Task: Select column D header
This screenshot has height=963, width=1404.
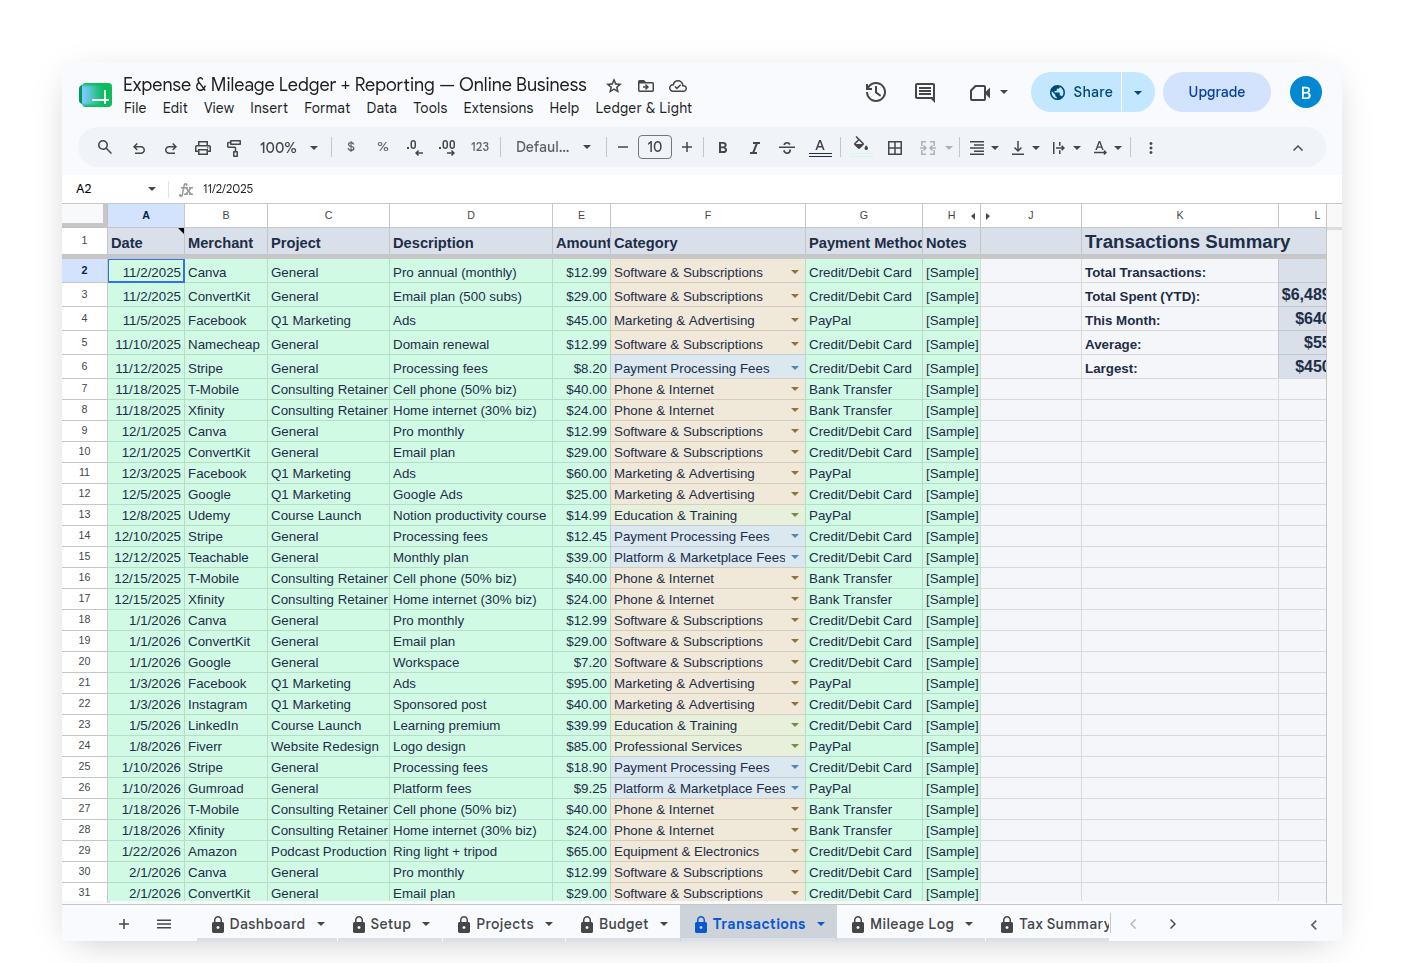Action: tap(471, 215)
